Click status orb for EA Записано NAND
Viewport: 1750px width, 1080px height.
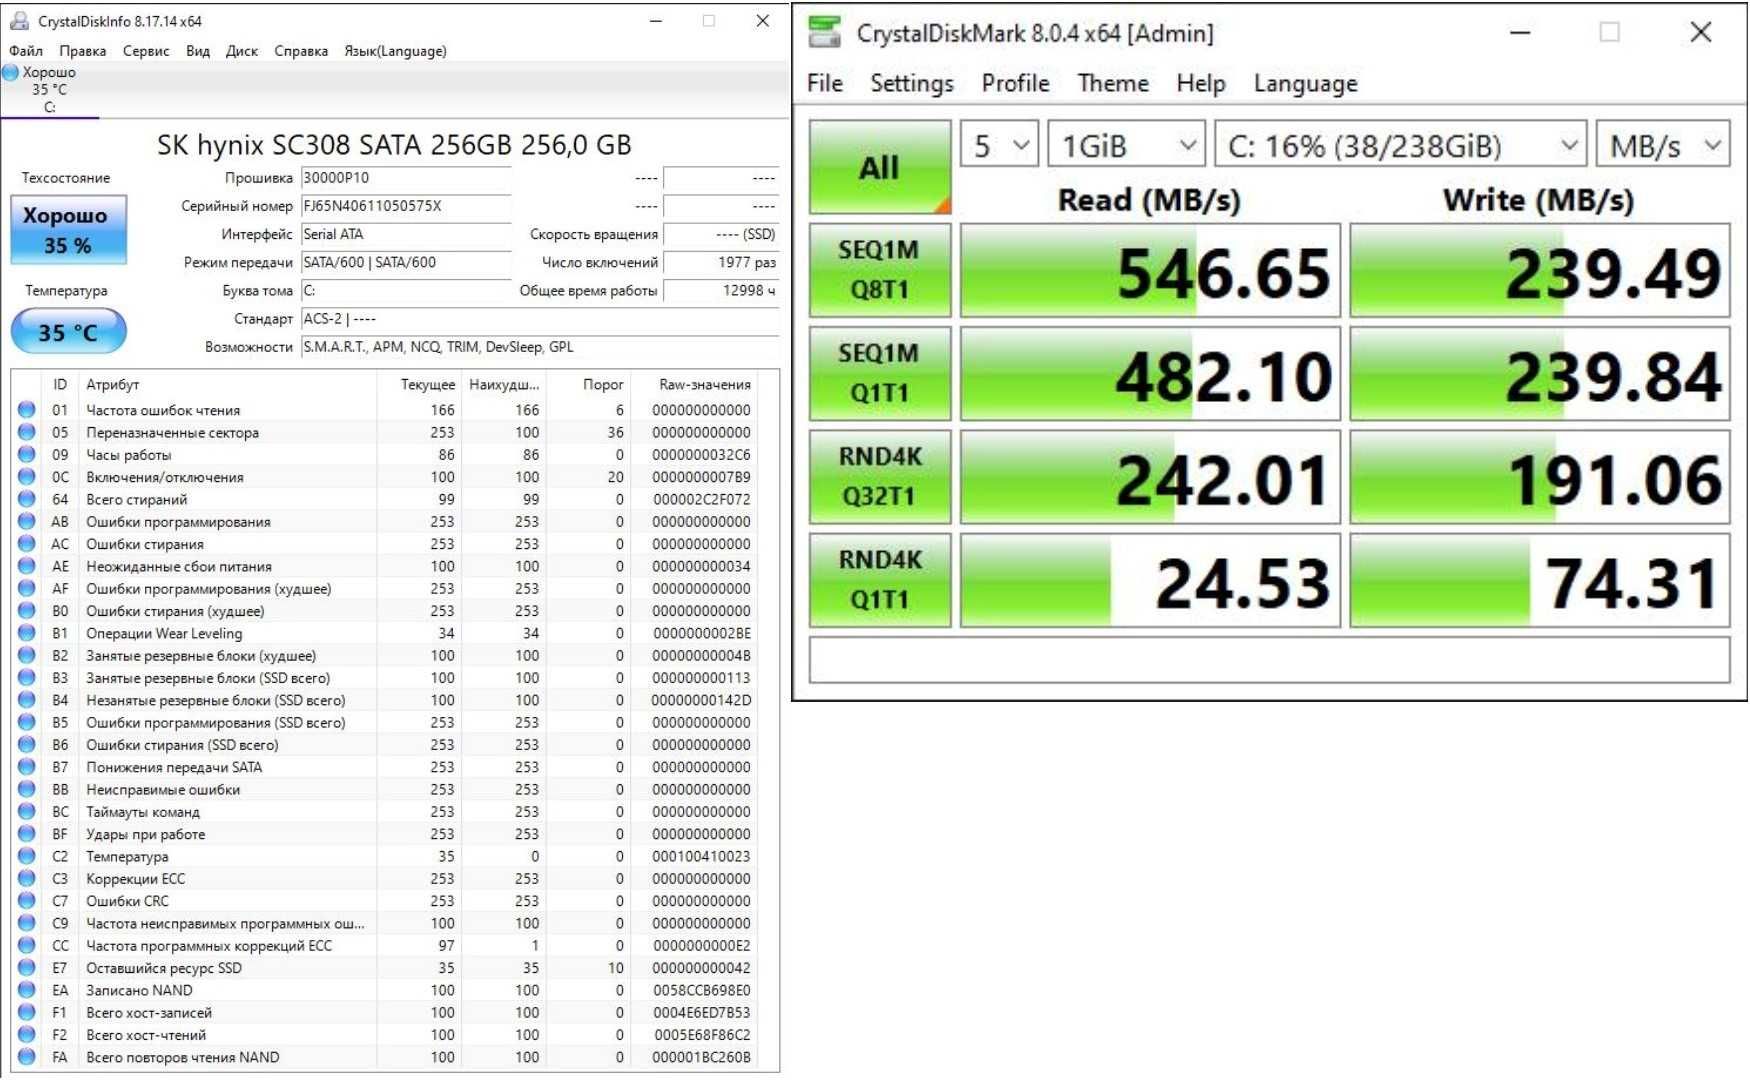click(x=27, y=990)
